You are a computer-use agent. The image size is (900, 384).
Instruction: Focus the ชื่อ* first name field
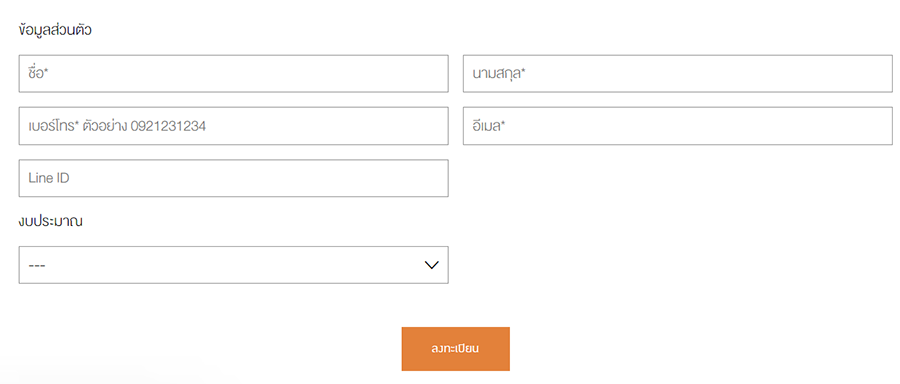(x=234, y=73)
